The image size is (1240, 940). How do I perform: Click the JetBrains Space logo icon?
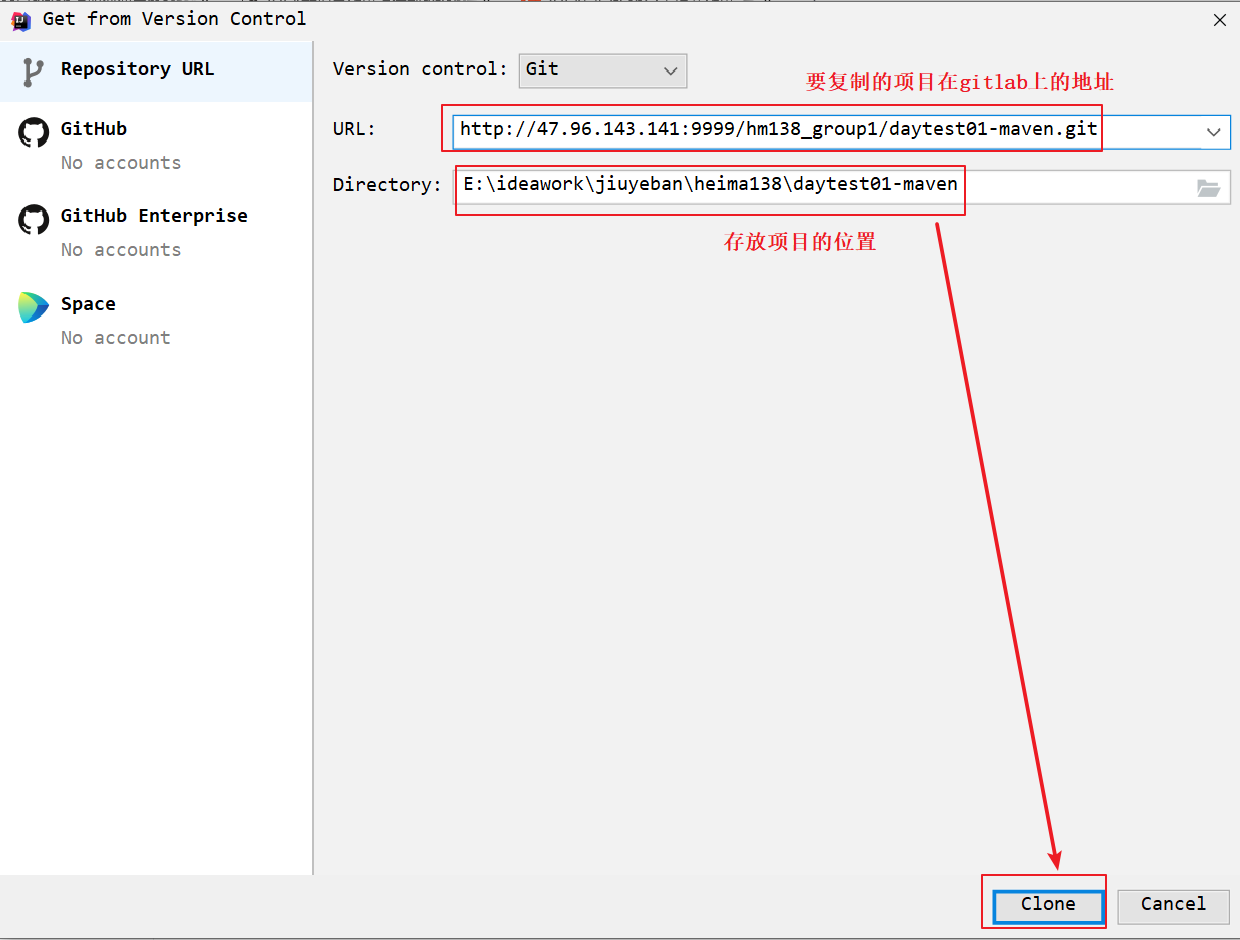[33, 307]
